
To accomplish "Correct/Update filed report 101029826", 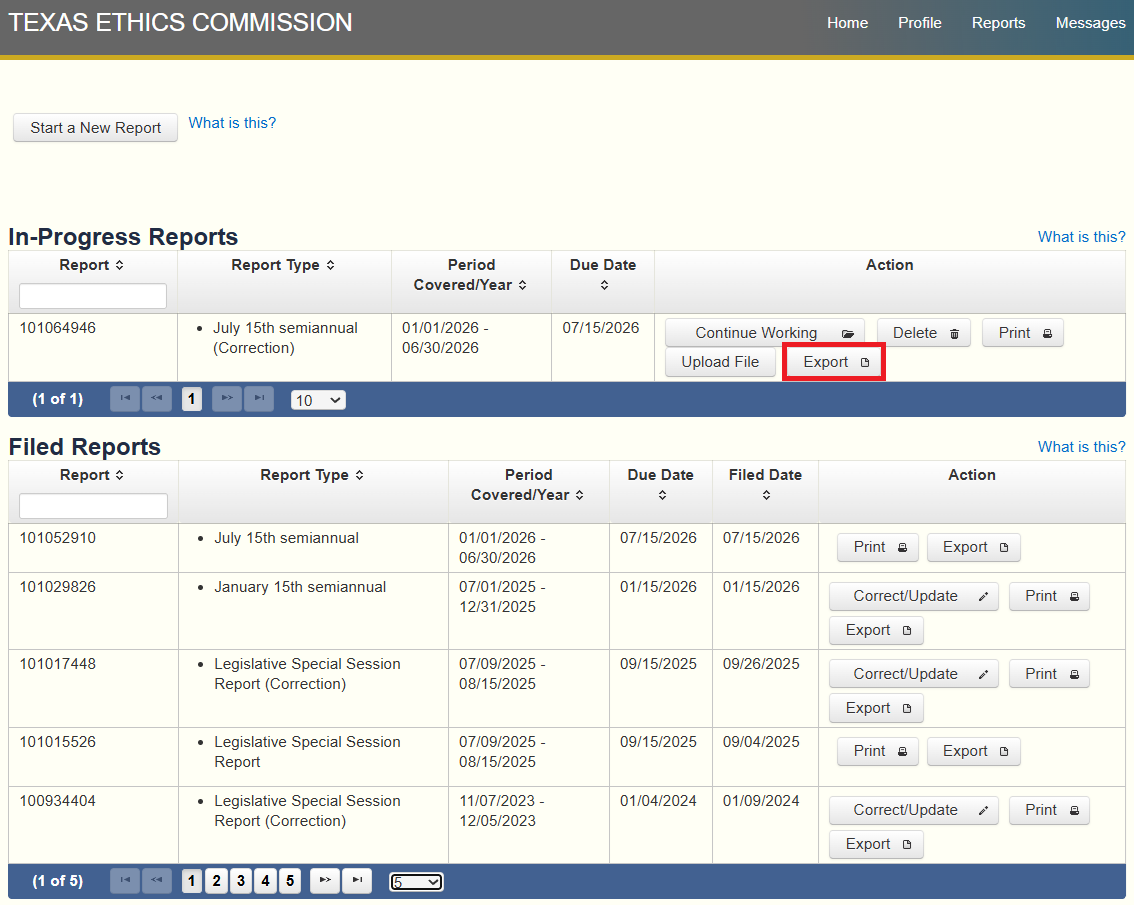I will pyautogui.click(x=913, y=596).
